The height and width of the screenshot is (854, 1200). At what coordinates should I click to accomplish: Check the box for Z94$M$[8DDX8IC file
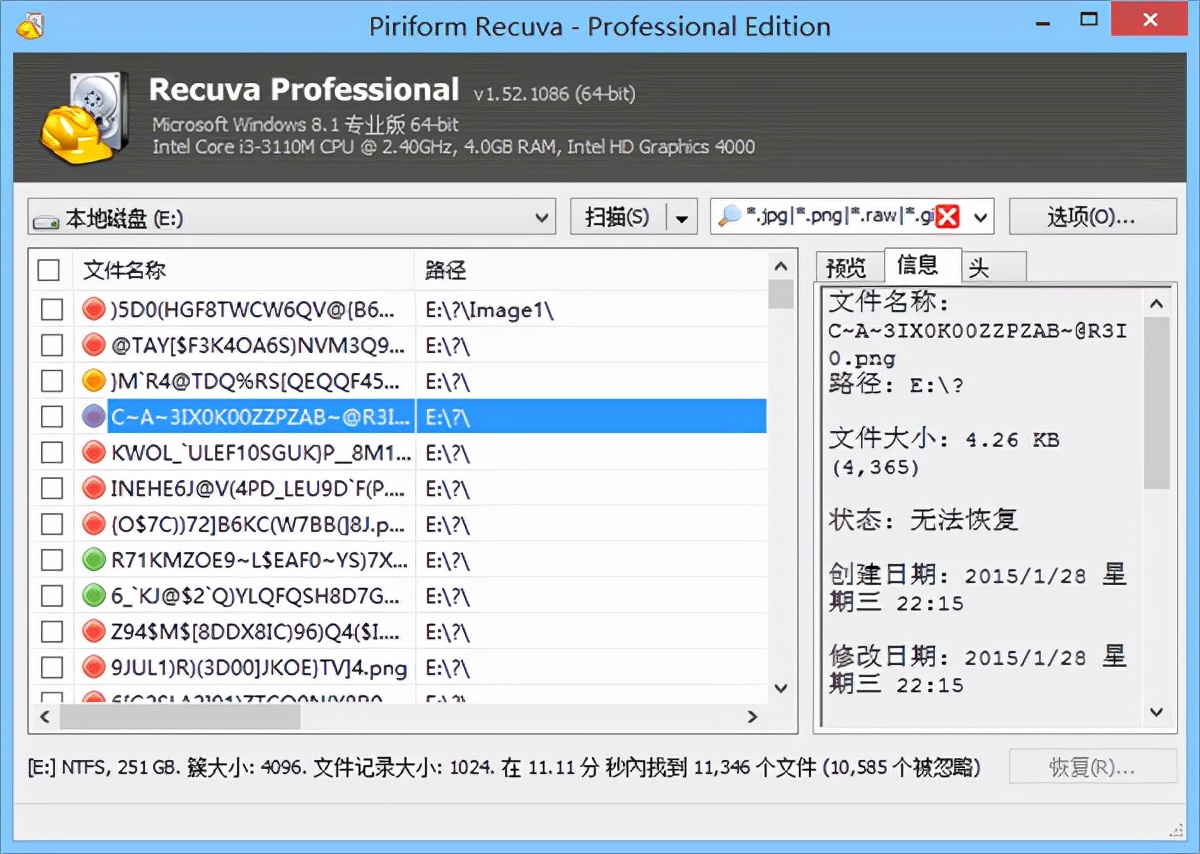[x=51, y=632]
